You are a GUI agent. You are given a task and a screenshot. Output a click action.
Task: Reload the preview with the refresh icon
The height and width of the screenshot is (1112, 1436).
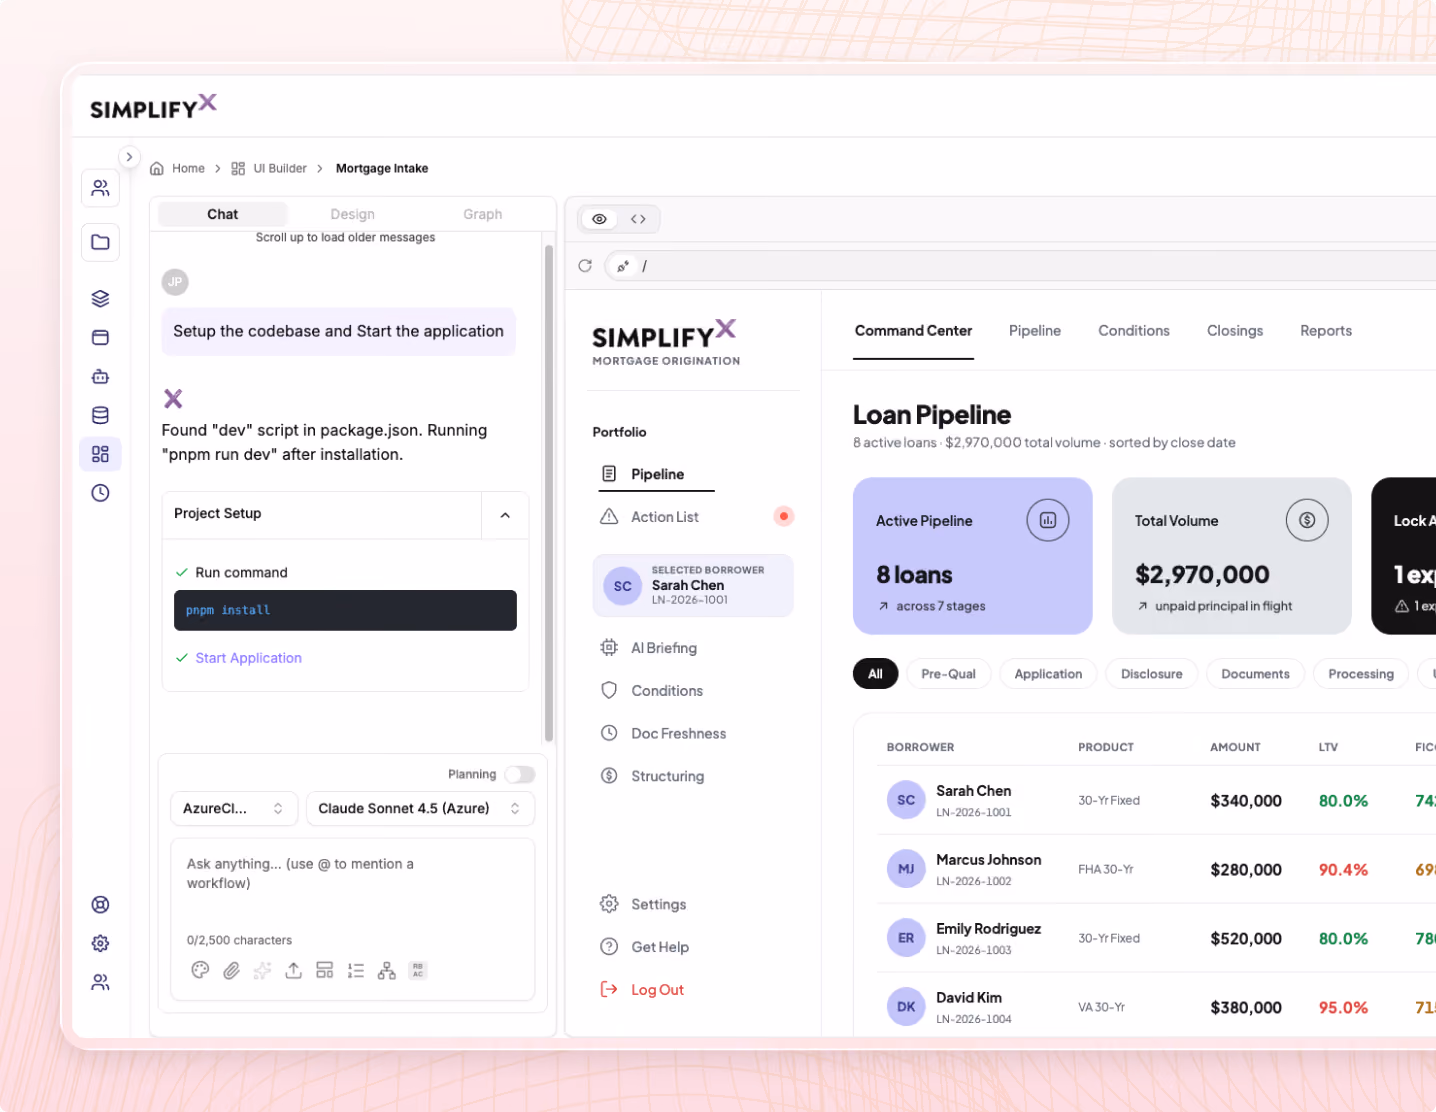pyautogui.click(x=585, y=266)
